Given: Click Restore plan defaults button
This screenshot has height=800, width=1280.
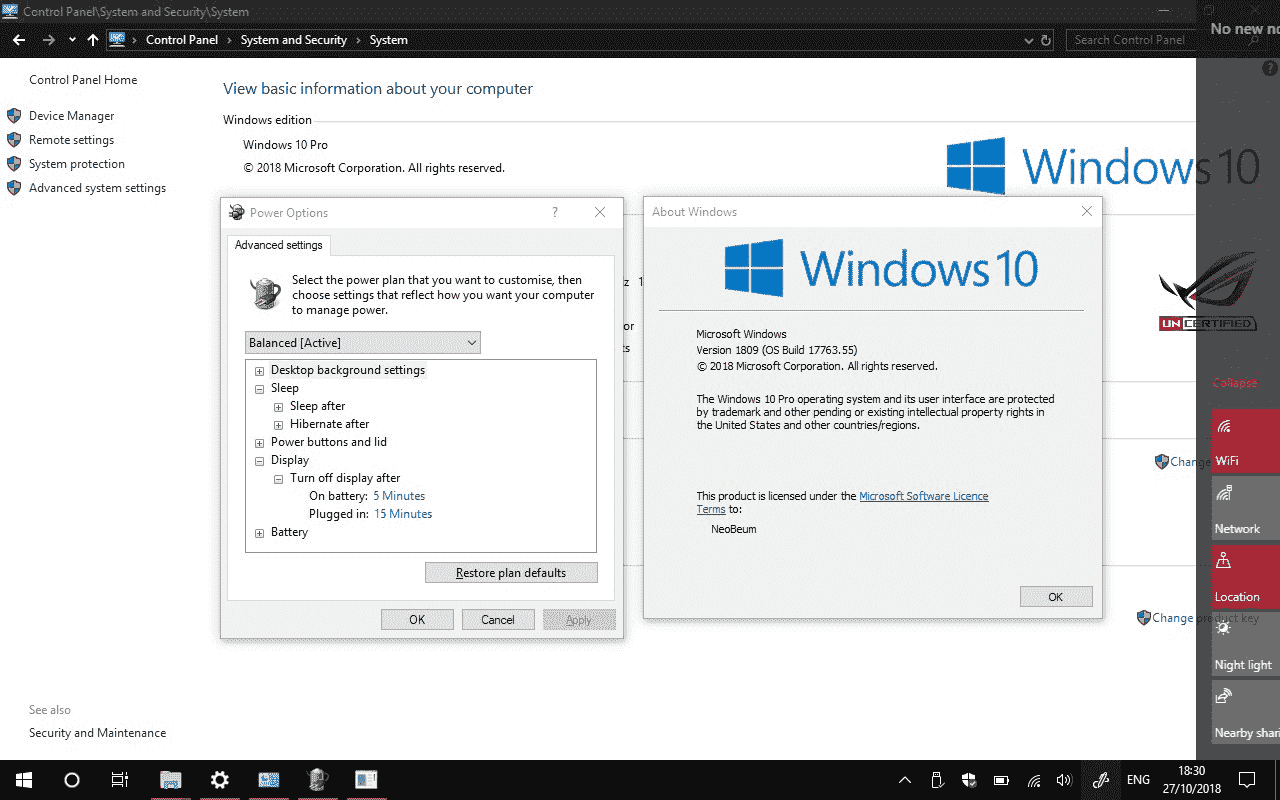Looking at the screenshot, I should pos(511,573).
